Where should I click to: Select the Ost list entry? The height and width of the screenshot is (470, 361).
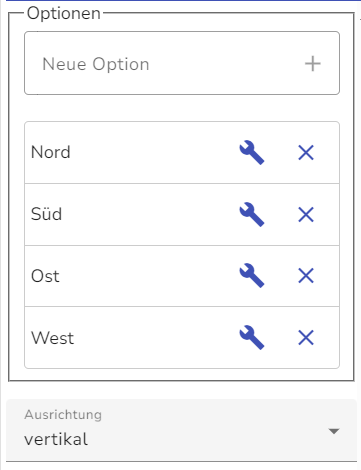pyautogui.click(x=182, y=276)
